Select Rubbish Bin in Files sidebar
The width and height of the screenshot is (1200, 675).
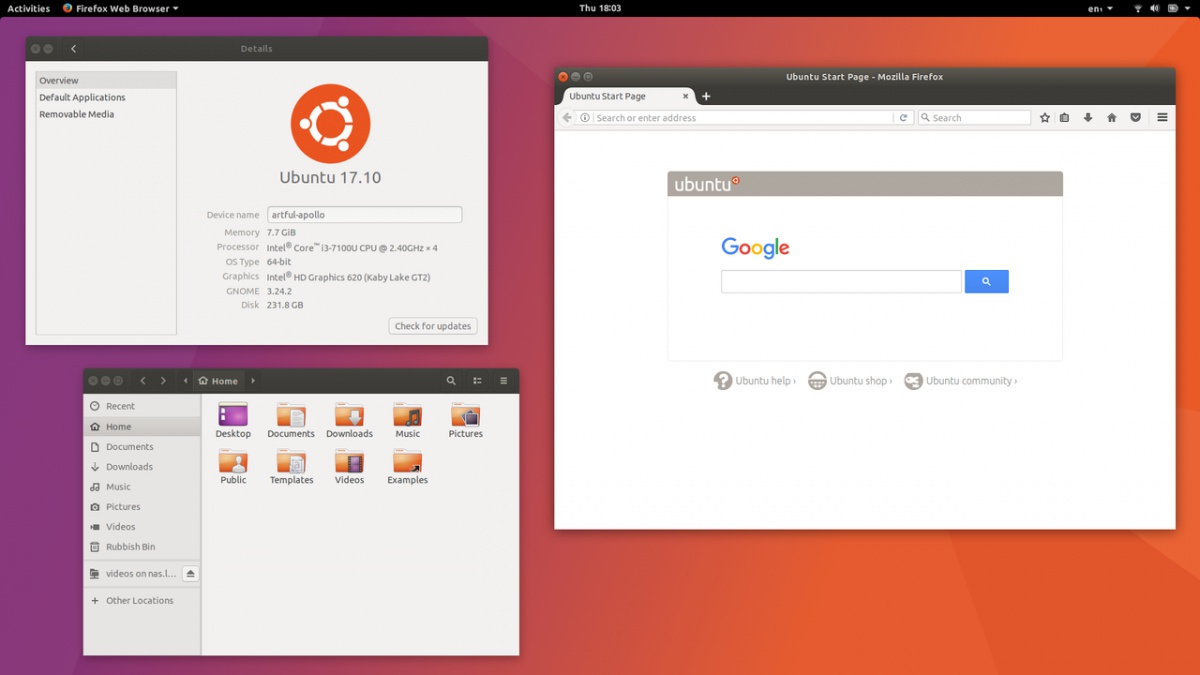click(x=130, y=547)
